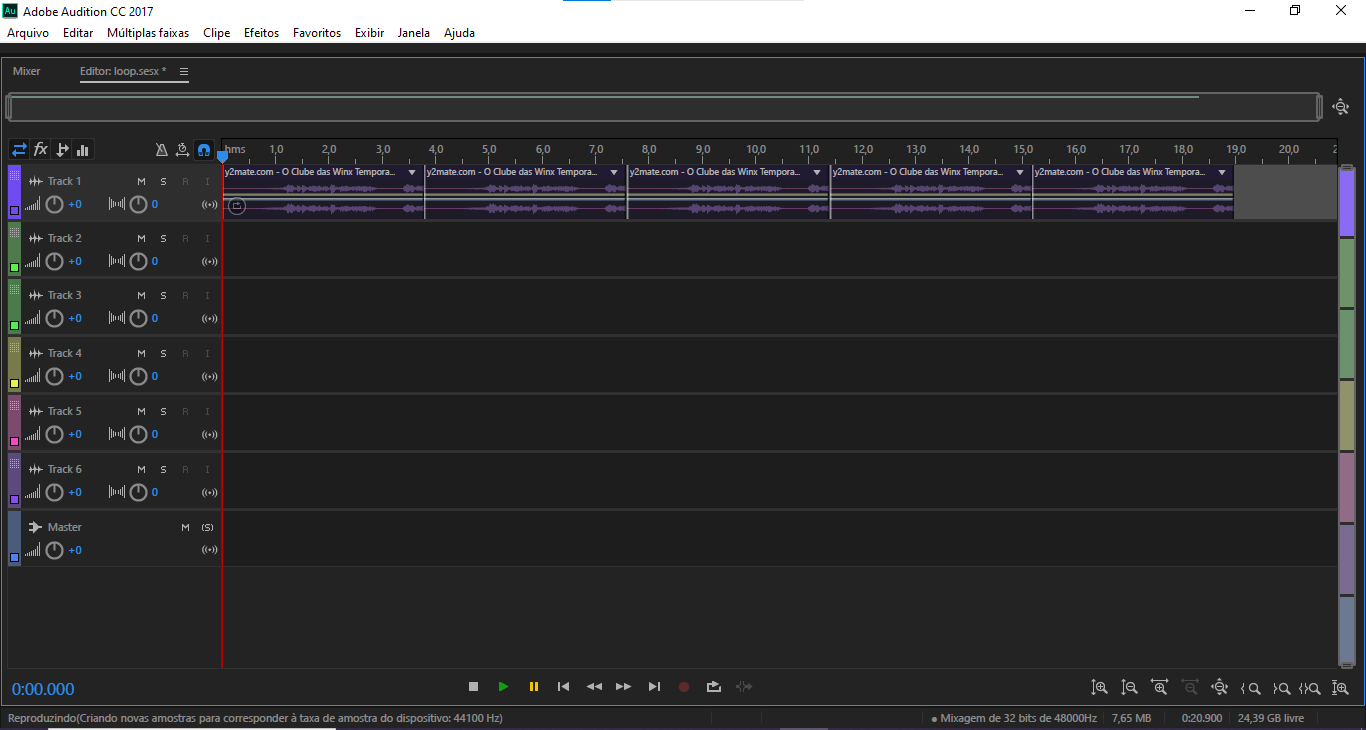Click the 0:00.000 timecode display
Viewport: 1366px width, 730px height.
[x=43, y=689]
